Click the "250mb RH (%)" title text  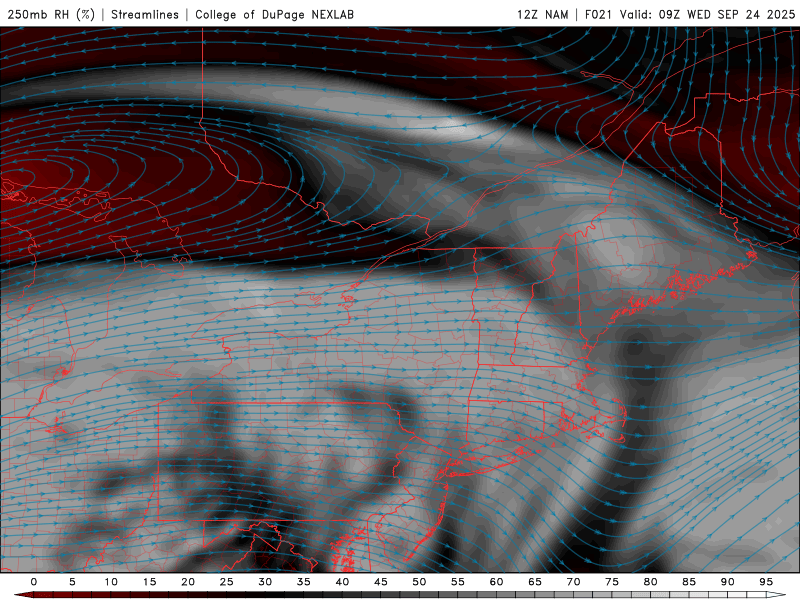click(52, 14)
